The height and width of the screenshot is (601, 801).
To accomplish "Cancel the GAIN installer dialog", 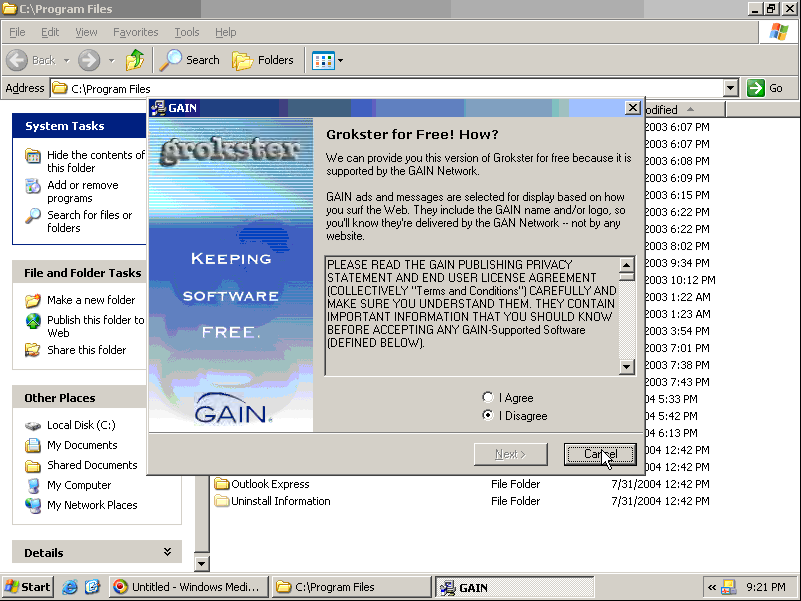I will pyautogui.click(x=600, y=454).
